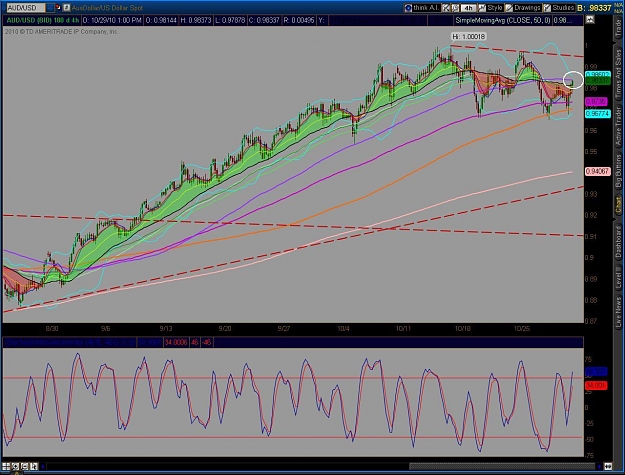Click the chart icon right of the SimpleMovingAvg header

click(590, 20)
